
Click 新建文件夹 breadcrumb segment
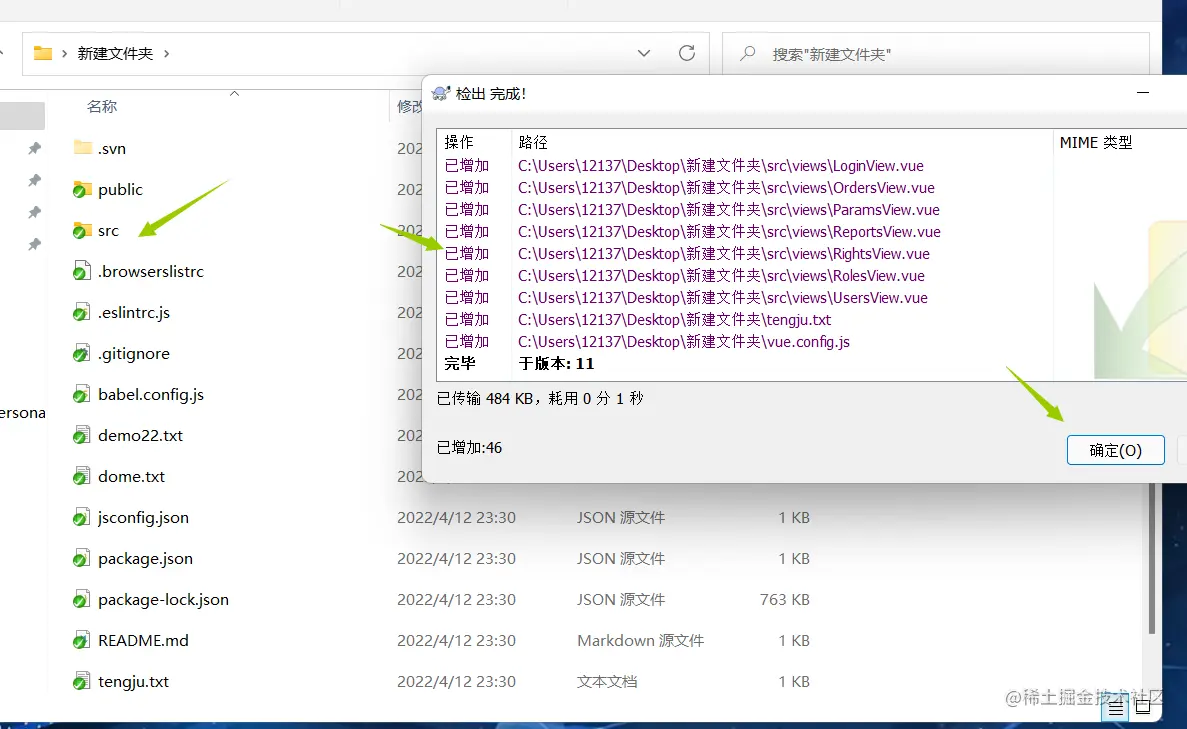115,54
